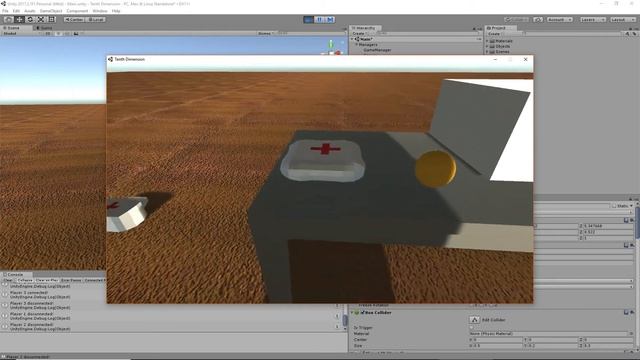Expand the Objects folder in Project

click(x=487, y=46)
